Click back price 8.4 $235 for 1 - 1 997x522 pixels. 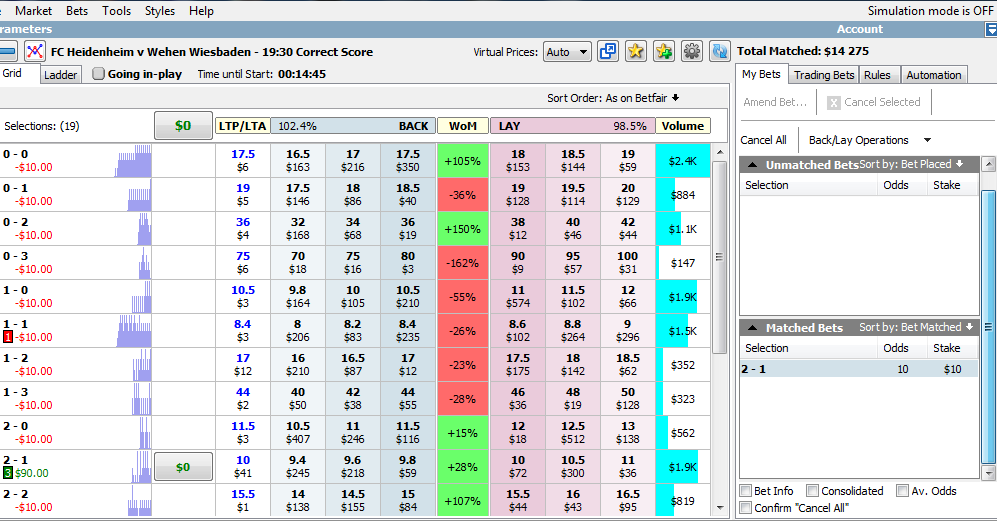[x=408, y=331]
